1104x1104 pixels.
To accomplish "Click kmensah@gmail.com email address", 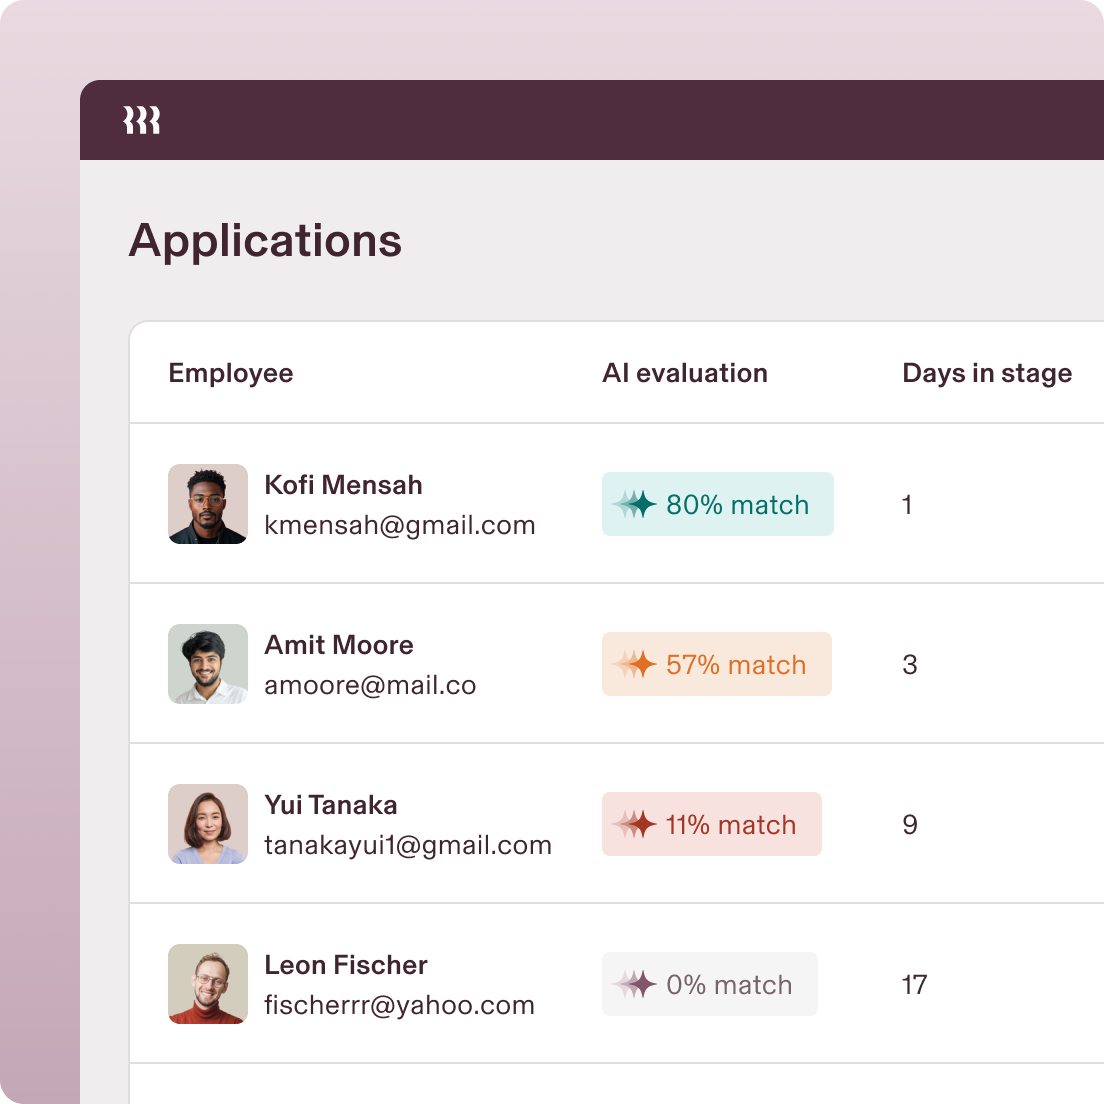I will pos(399,524).
